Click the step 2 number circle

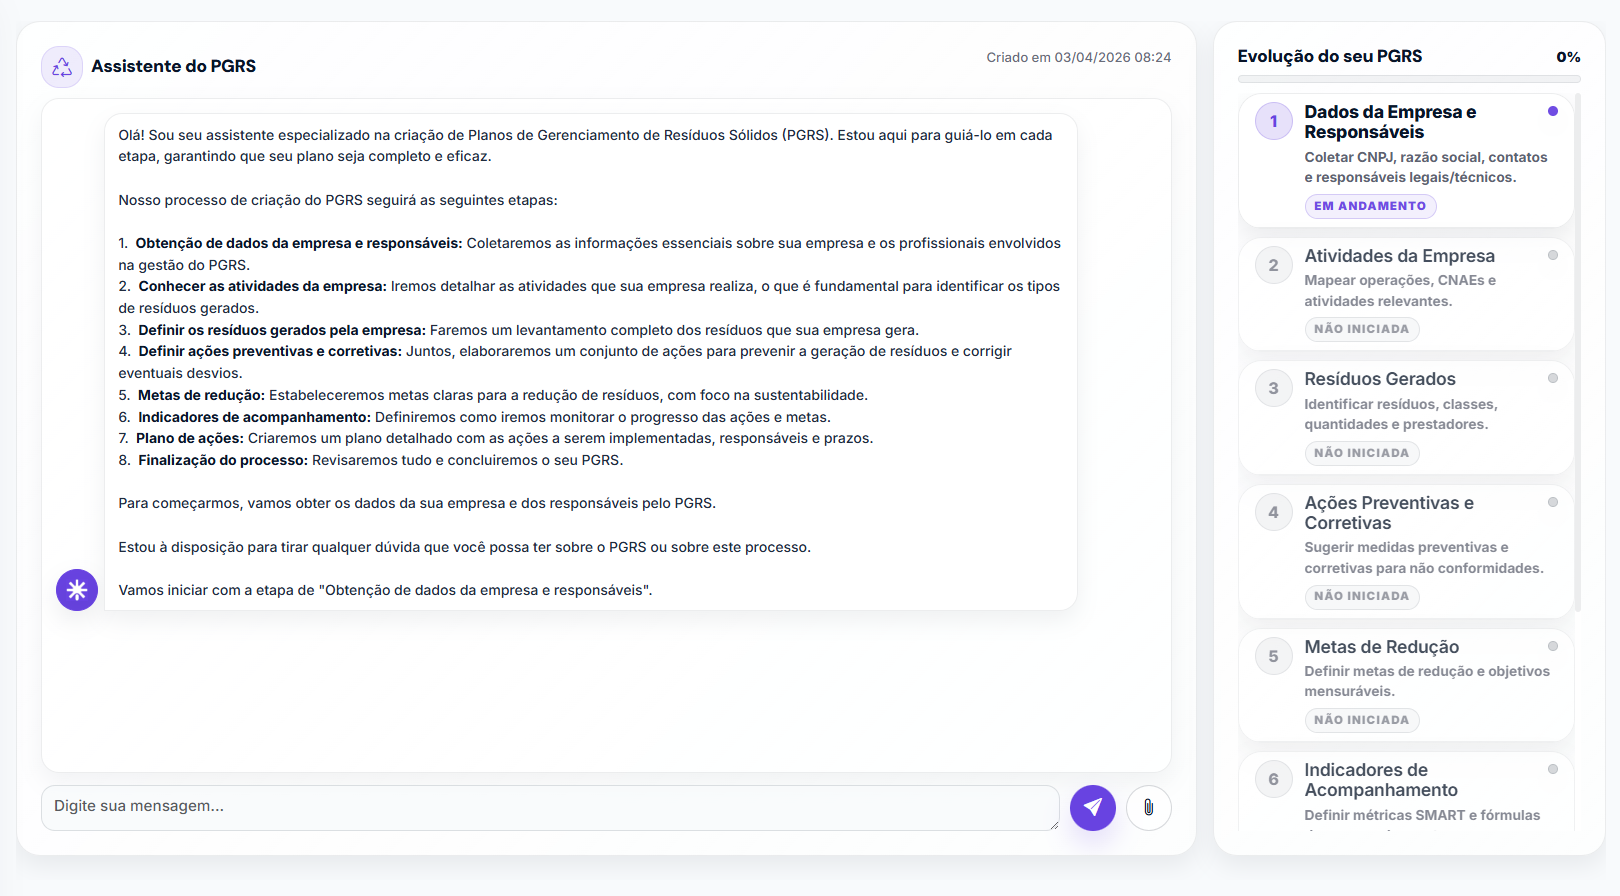(x=1274, y=265)
